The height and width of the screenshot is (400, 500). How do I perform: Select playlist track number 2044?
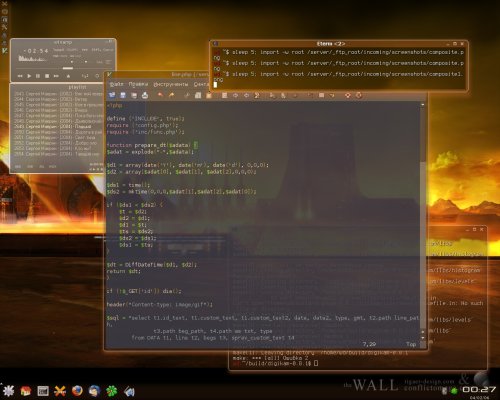(x=58, y=99)
